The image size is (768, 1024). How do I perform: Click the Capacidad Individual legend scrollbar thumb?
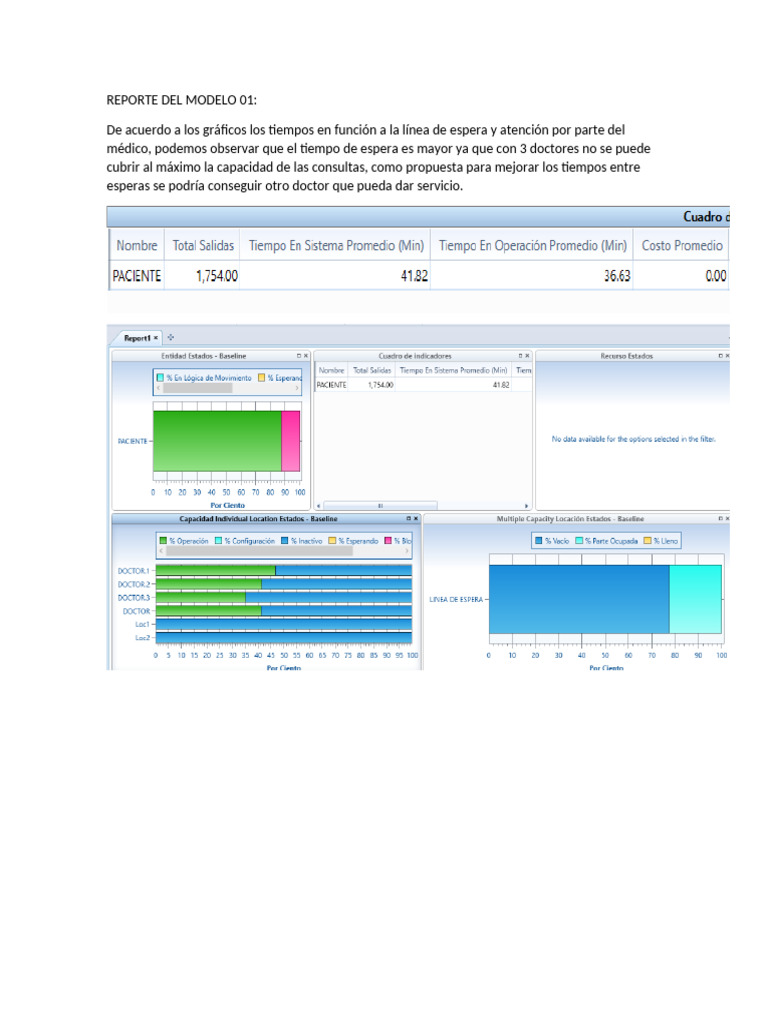(259, 551)
